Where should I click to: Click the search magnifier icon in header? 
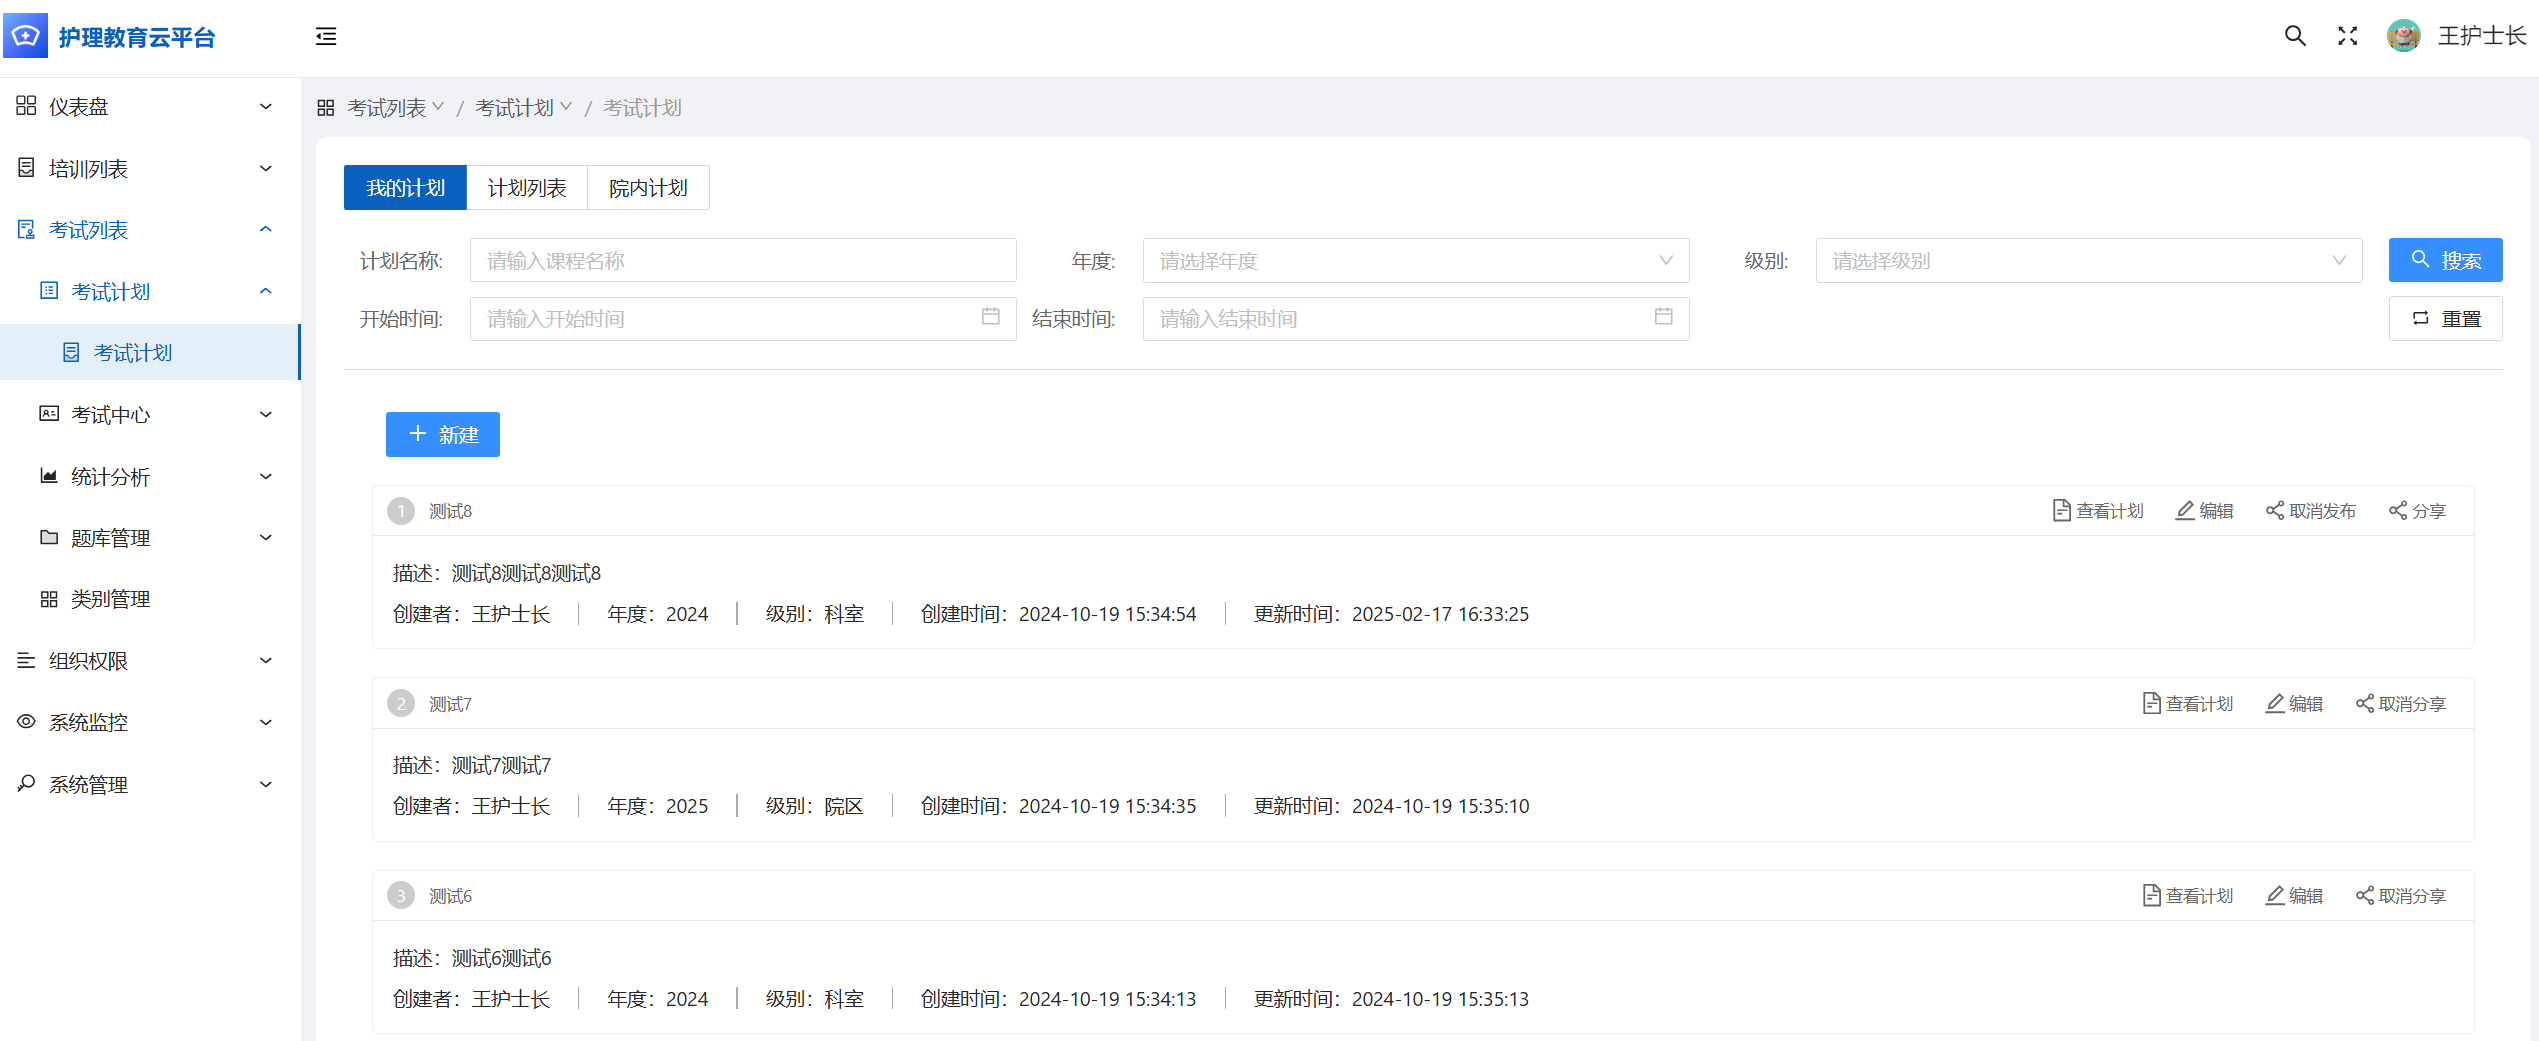pos(2295,37)
